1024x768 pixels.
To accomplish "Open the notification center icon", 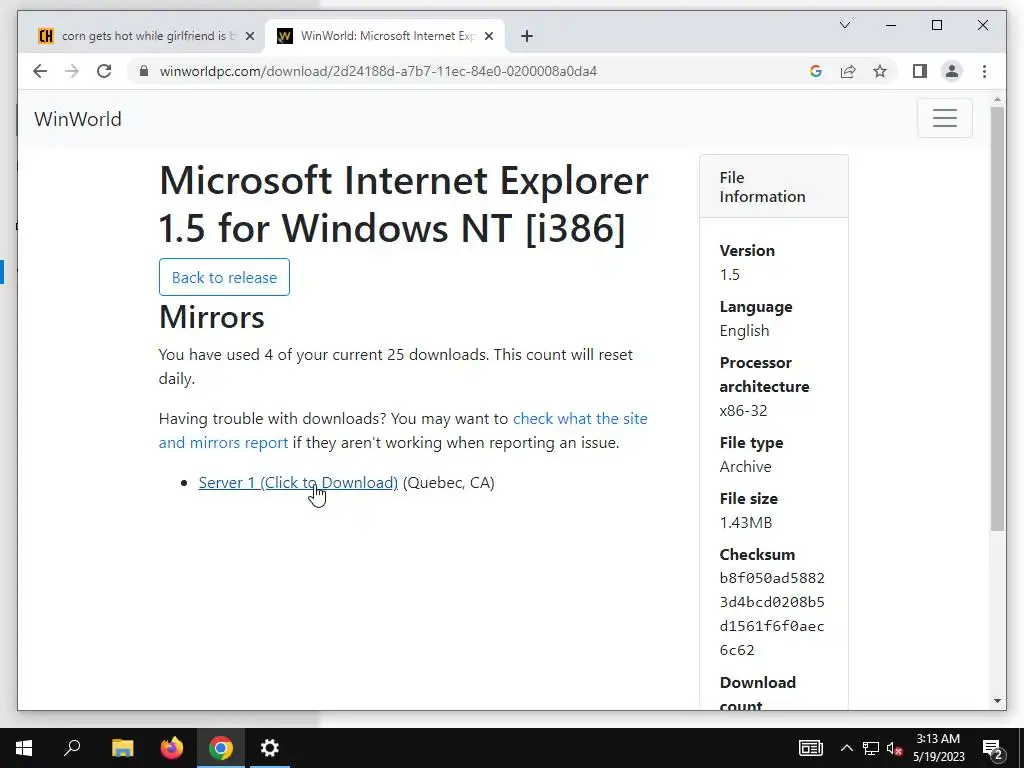I will tap(993, 748).
